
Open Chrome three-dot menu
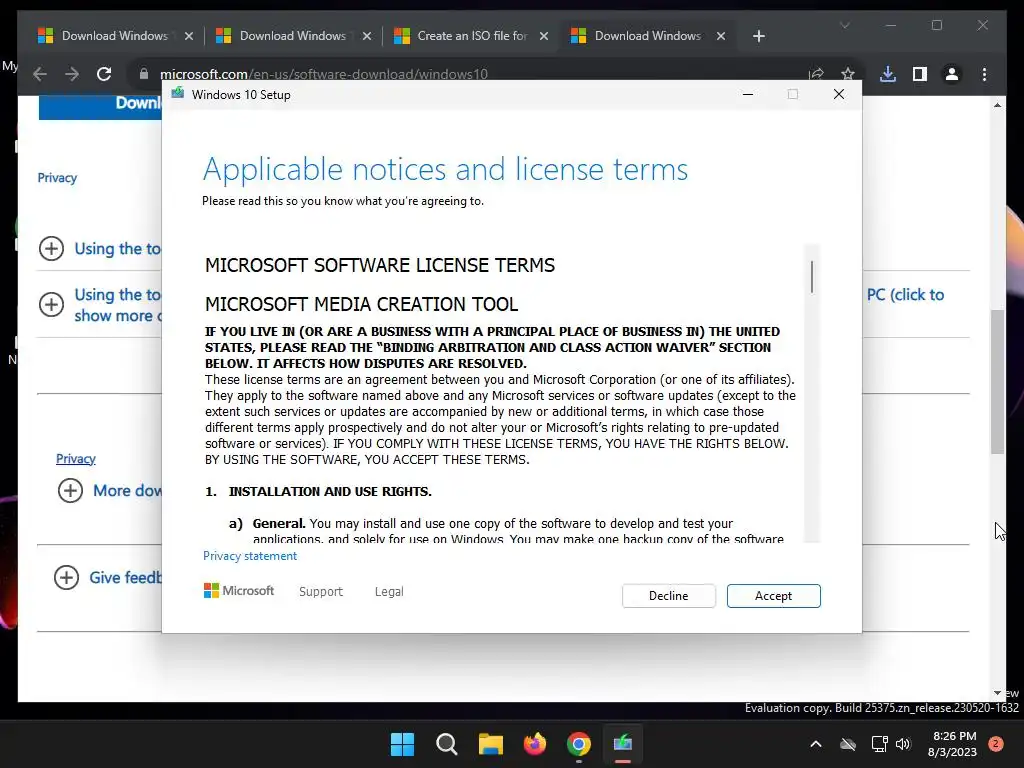(984, 74)
